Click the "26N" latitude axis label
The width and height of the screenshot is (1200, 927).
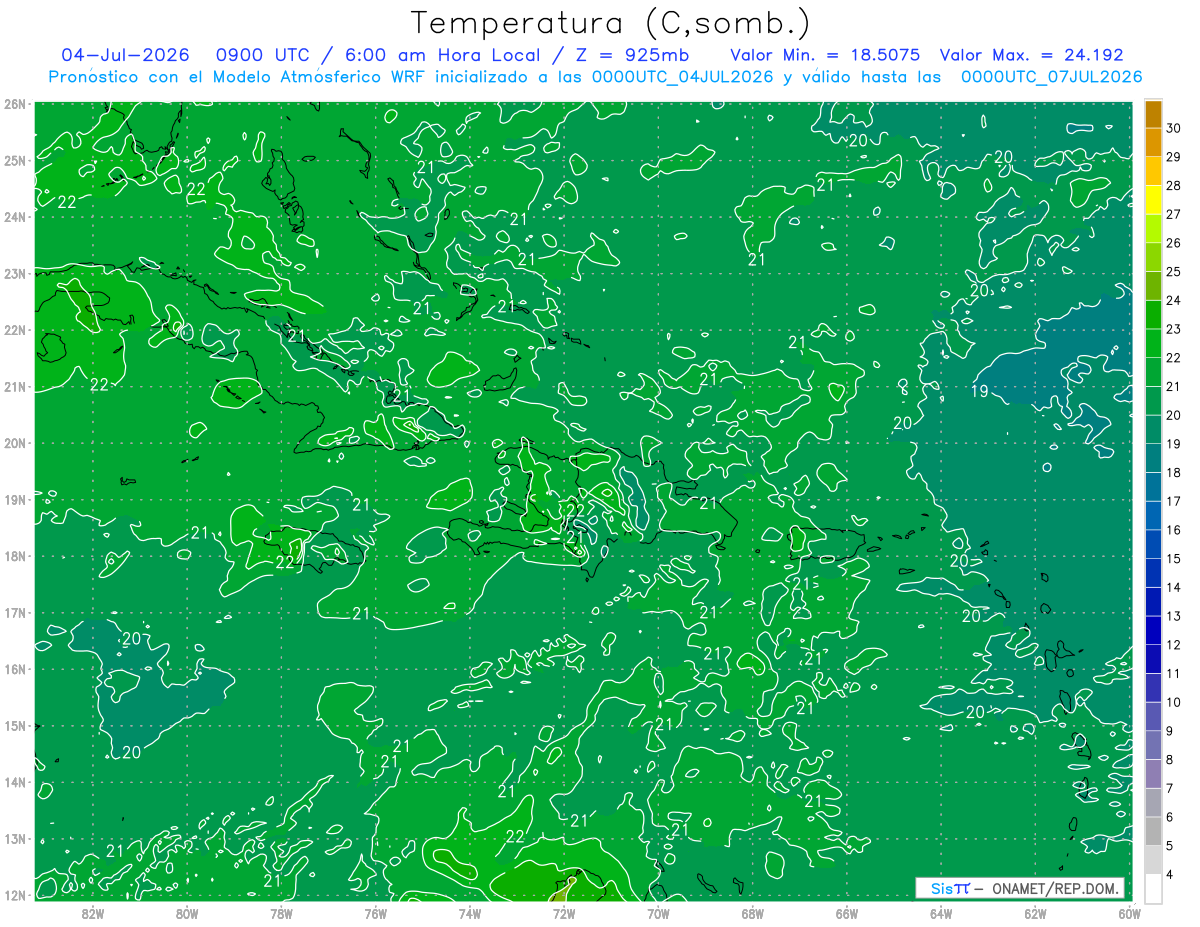click(14, 104)
